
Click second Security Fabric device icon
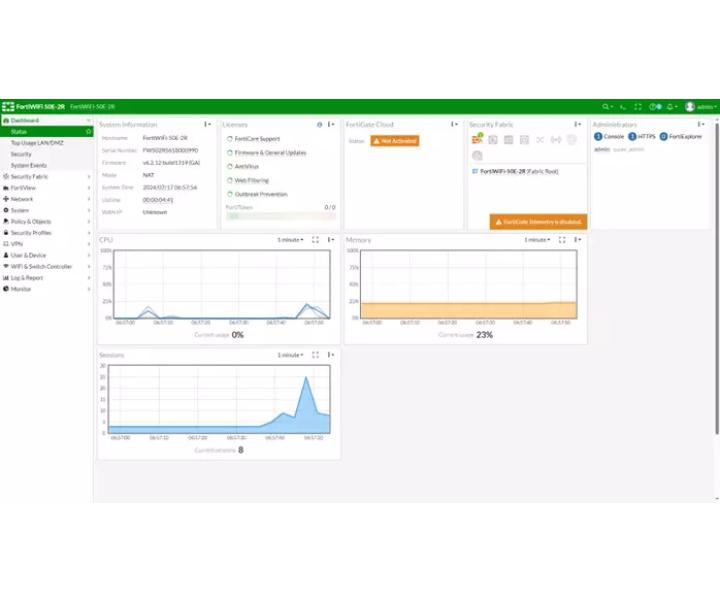pyautogui.click(x=493, y=140)
